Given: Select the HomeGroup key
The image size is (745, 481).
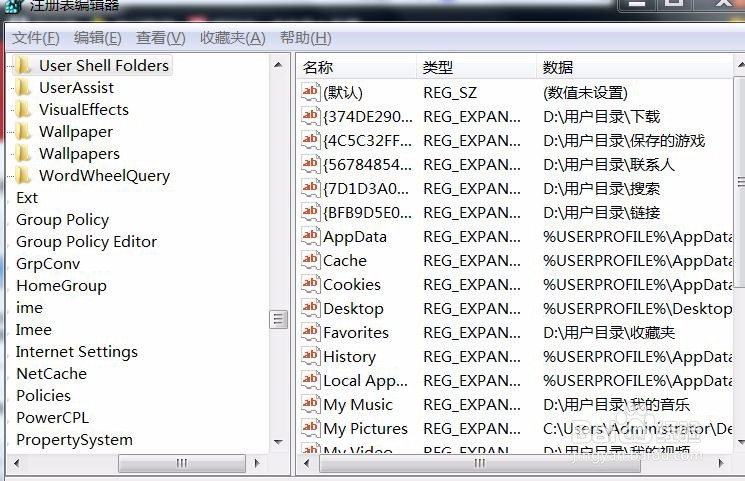Looking at the screenshot, I should pos(61,285).
